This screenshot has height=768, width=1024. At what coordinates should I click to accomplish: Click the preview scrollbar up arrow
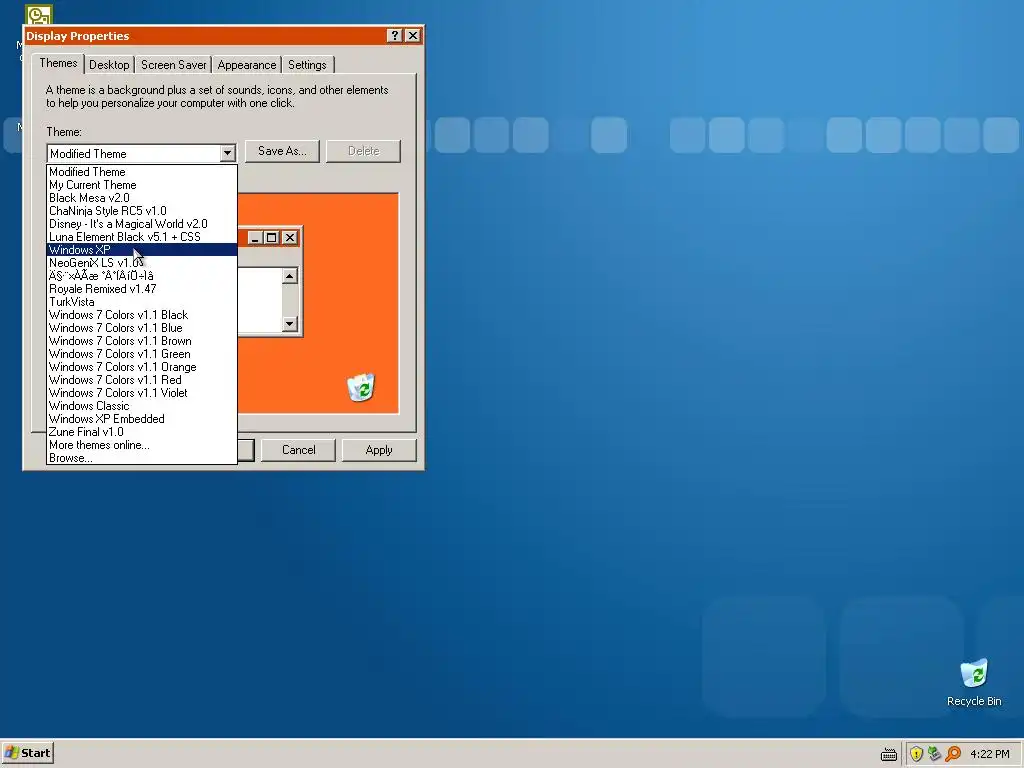pyautogui.click(x=290, y=276)
